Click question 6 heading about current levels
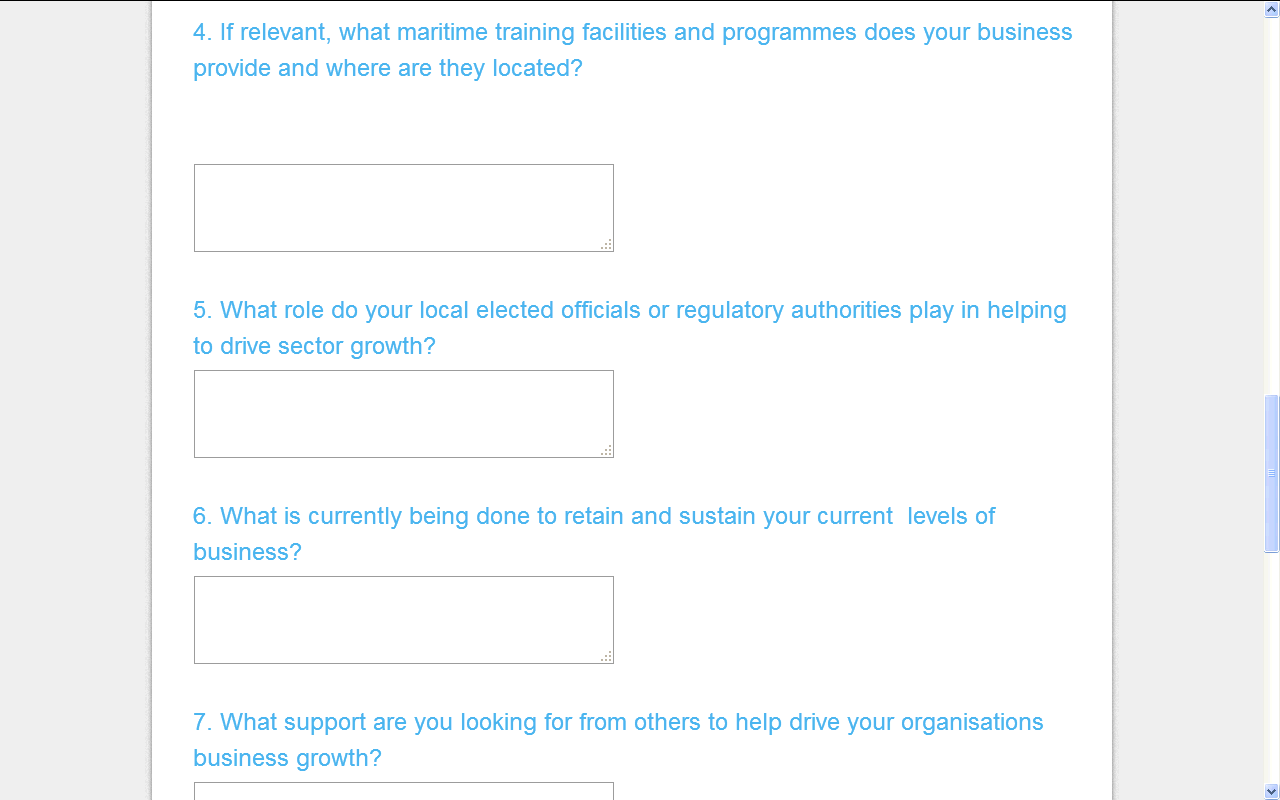The height and width of the screenshot is (800, 1280). 594,534
